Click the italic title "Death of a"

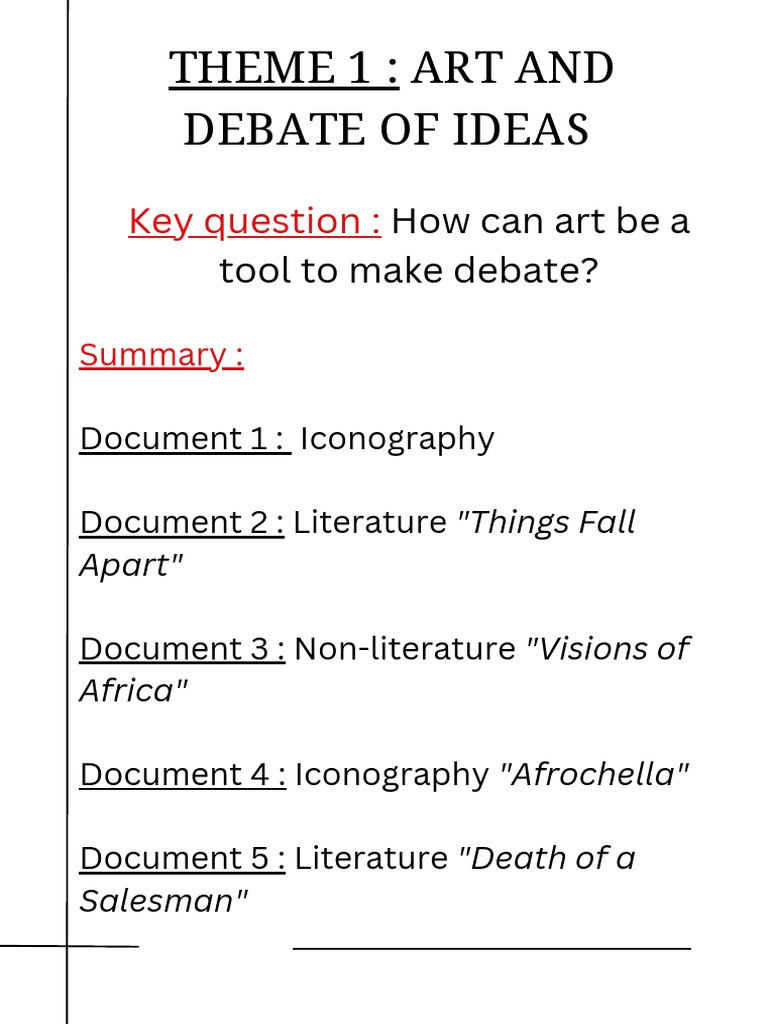[x=546, y=858]
